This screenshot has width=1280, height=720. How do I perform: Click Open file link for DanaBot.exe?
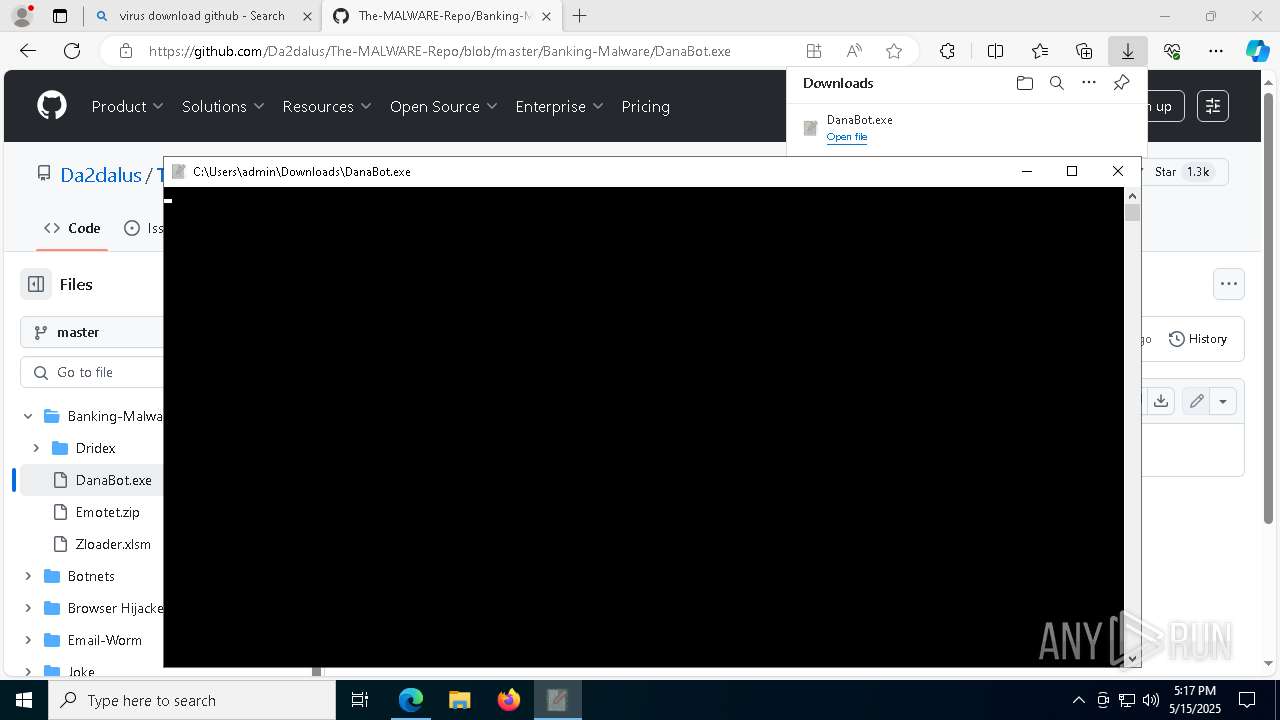tap(847, 137)
